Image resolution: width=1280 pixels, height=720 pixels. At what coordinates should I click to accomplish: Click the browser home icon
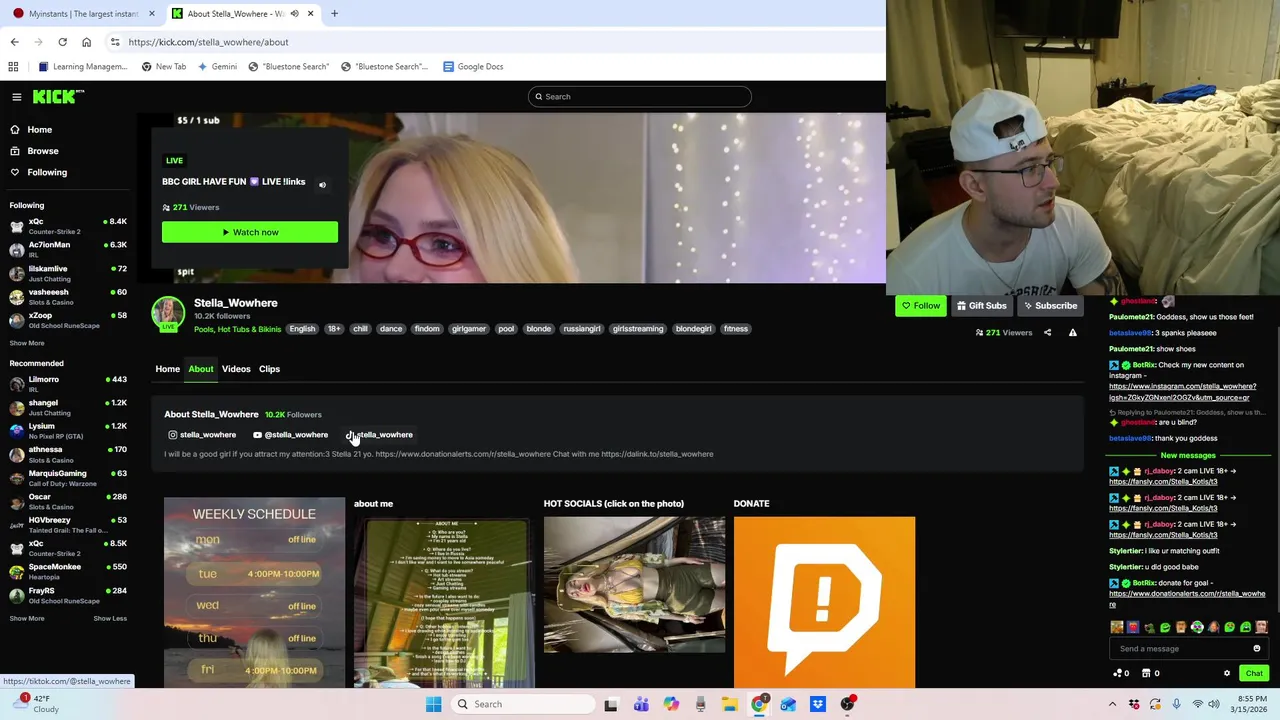tap(86, 42)
